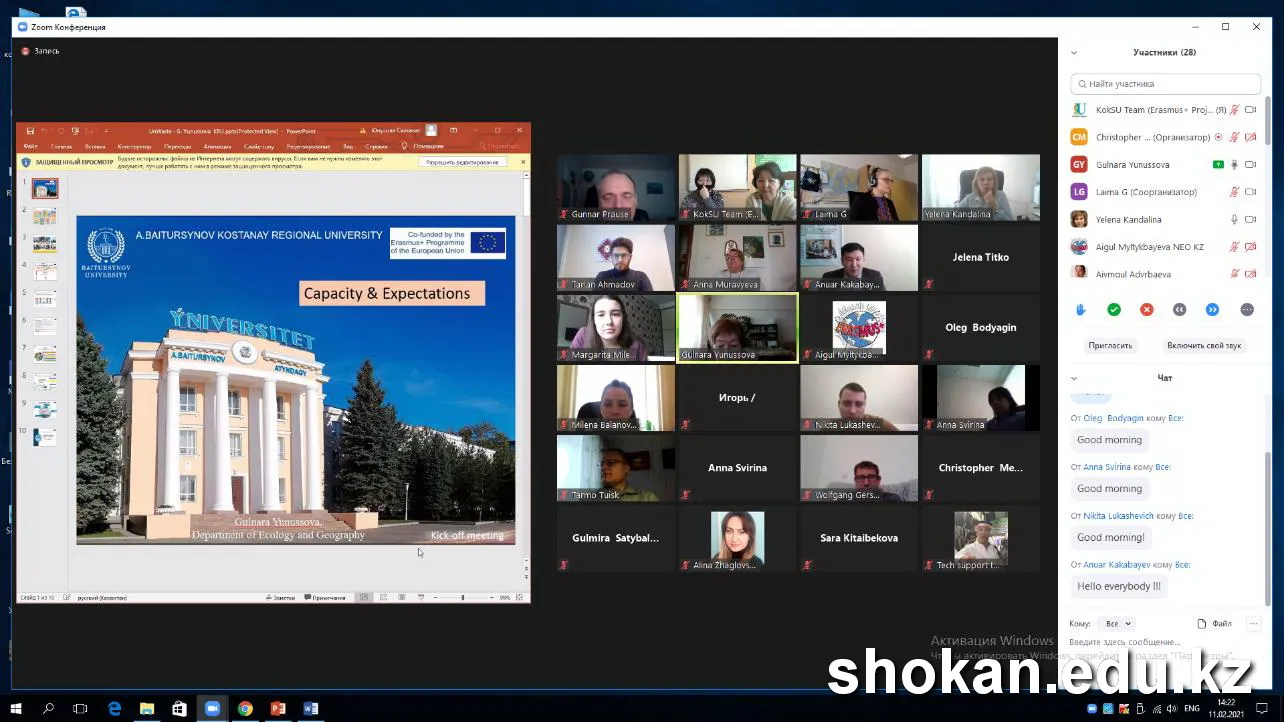Toggle Yelena Kandalina's microphone icon
Viewport: 1284px width, 722px height.
point(1234,219)
